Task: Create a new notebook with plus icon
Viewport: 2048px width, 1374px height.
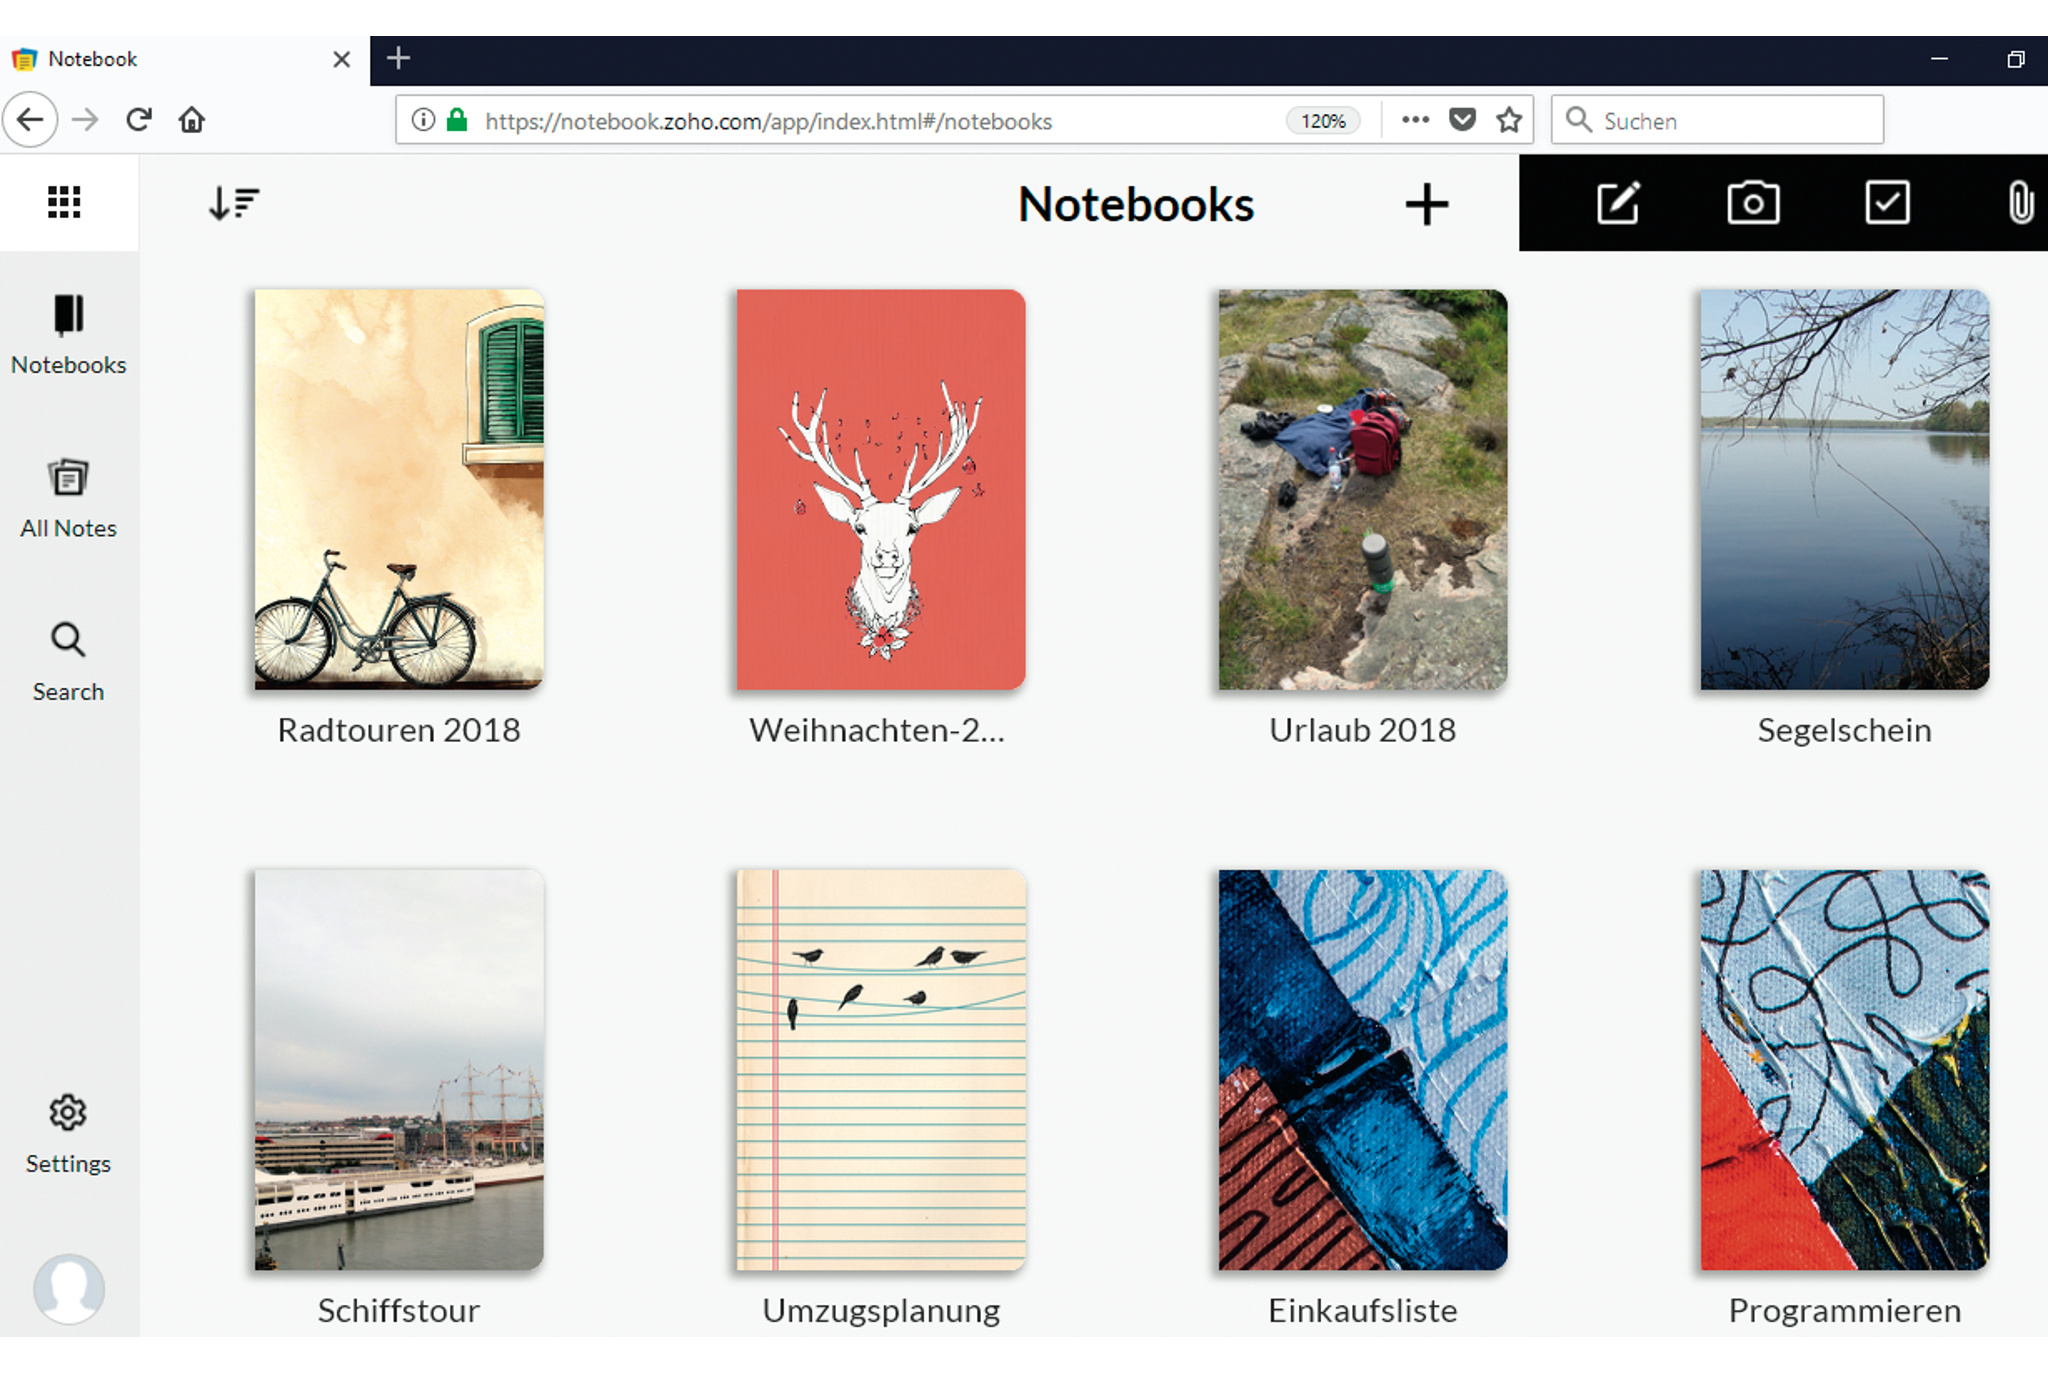Action: [1426, 205]
